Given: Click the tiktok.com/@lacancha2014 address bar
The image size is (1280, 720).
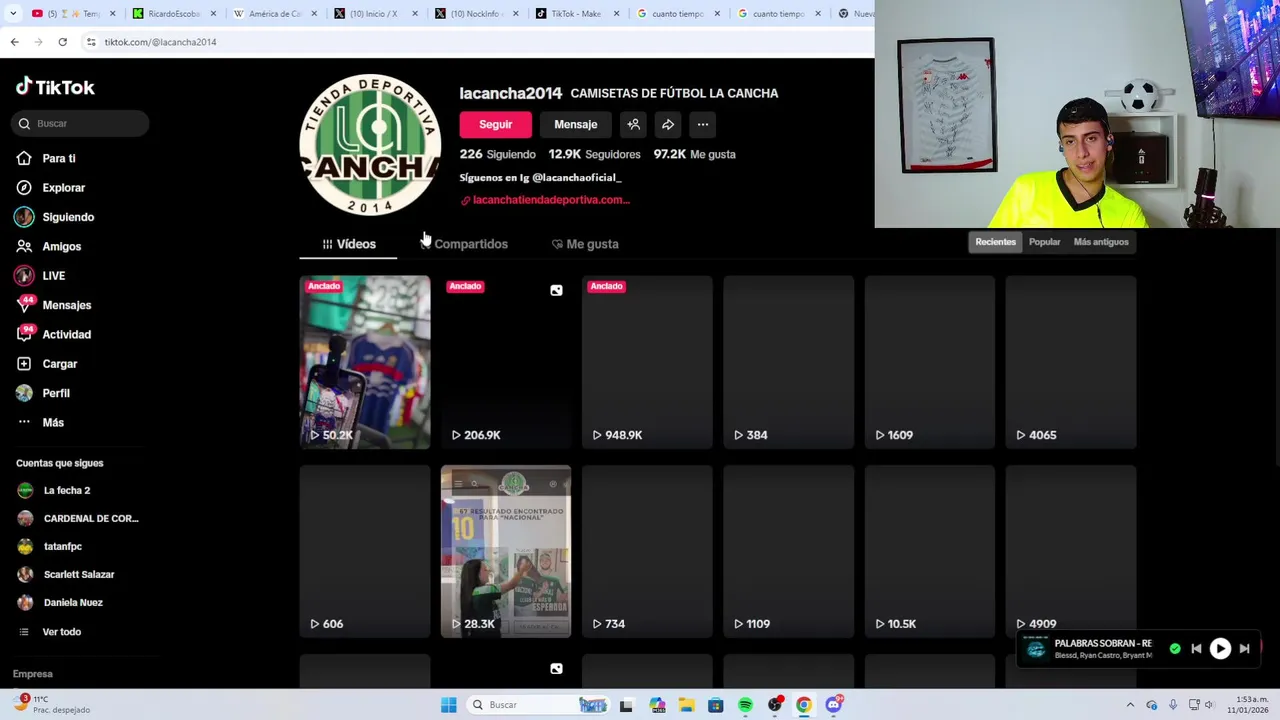Looking at the screenshot, I should 160,42.
